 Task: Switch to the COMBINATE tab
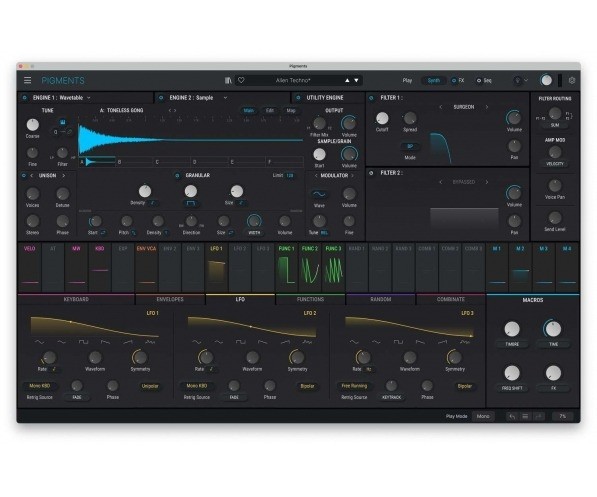[451, 299]
